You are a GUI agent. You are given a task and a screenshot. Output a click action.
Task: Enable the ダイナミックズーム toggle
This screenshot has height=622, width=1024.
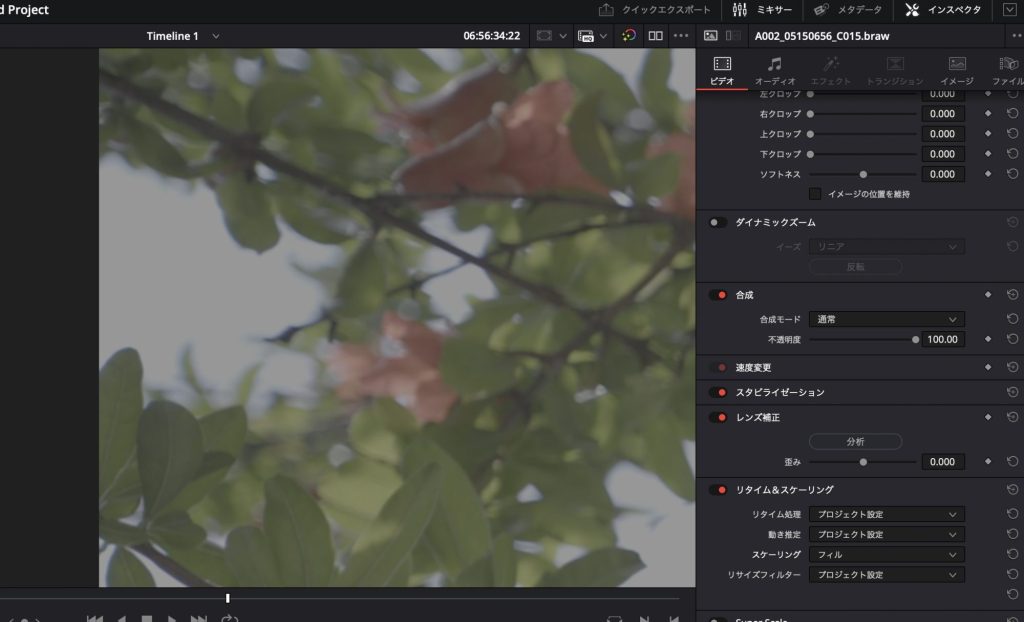718,223
